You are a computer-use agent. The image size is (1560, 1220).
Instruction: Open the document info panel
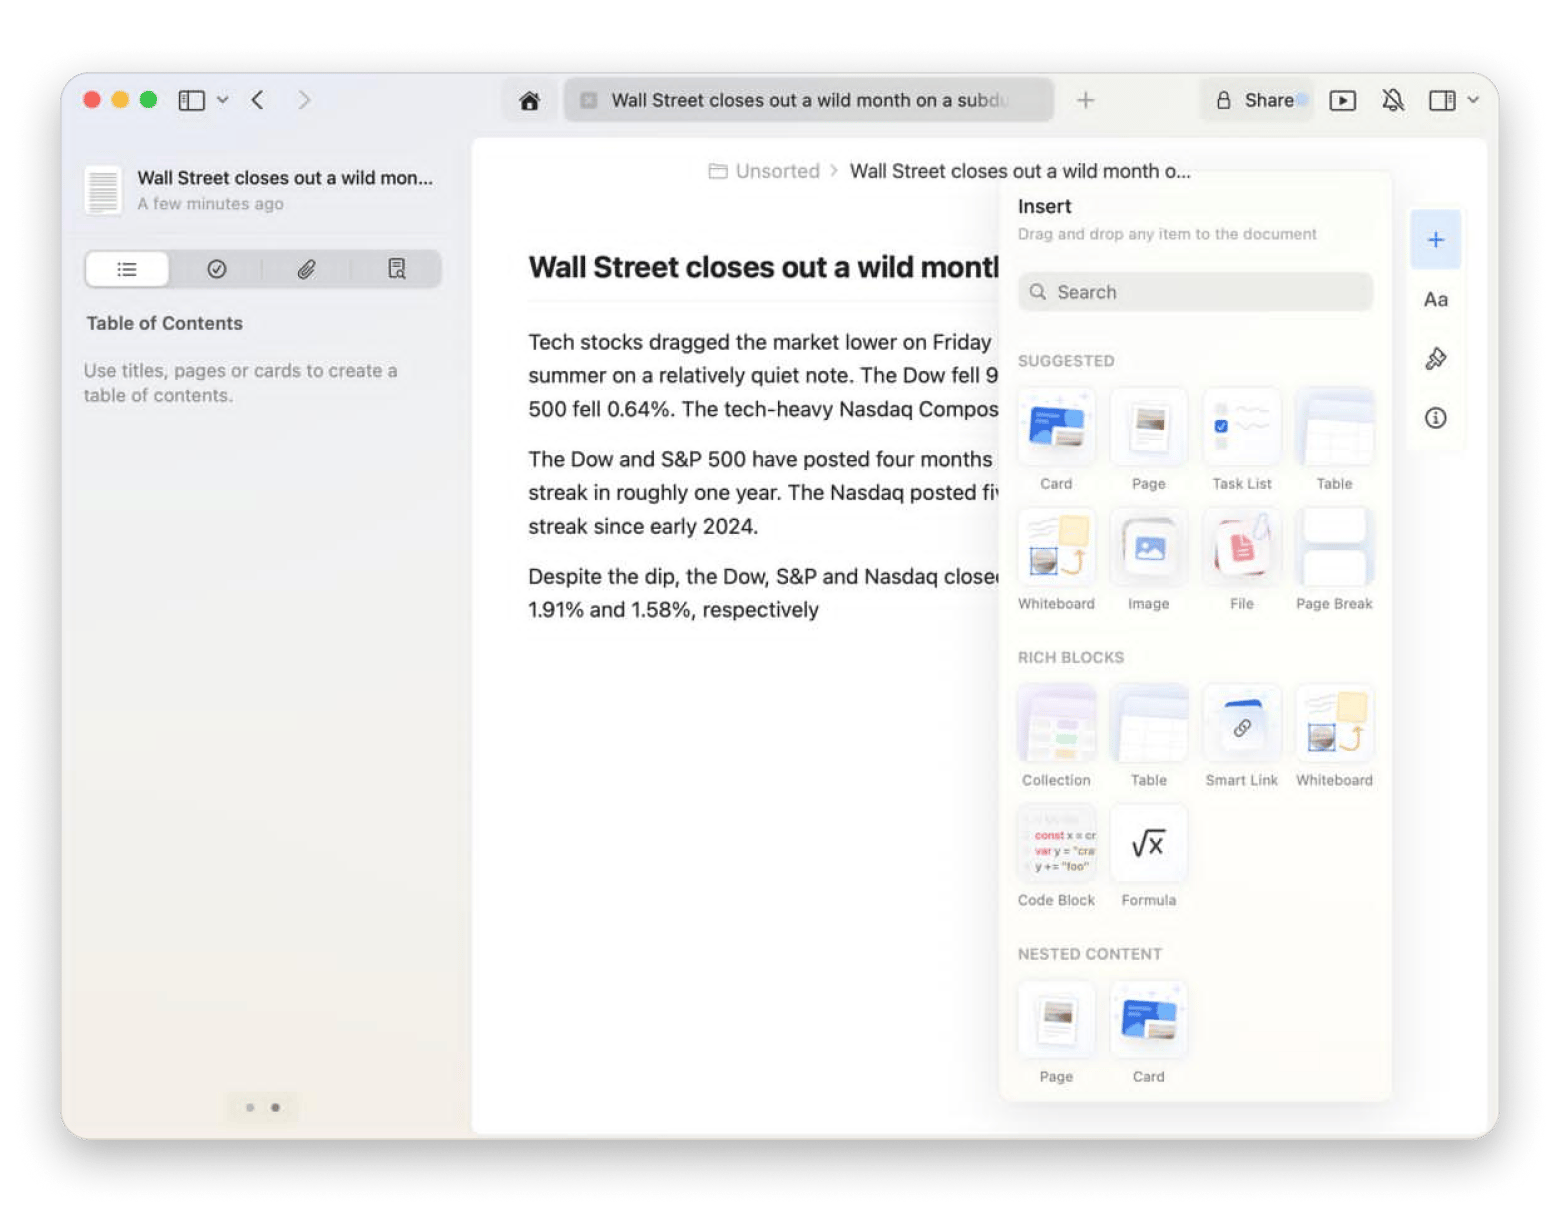point(1435,418)
